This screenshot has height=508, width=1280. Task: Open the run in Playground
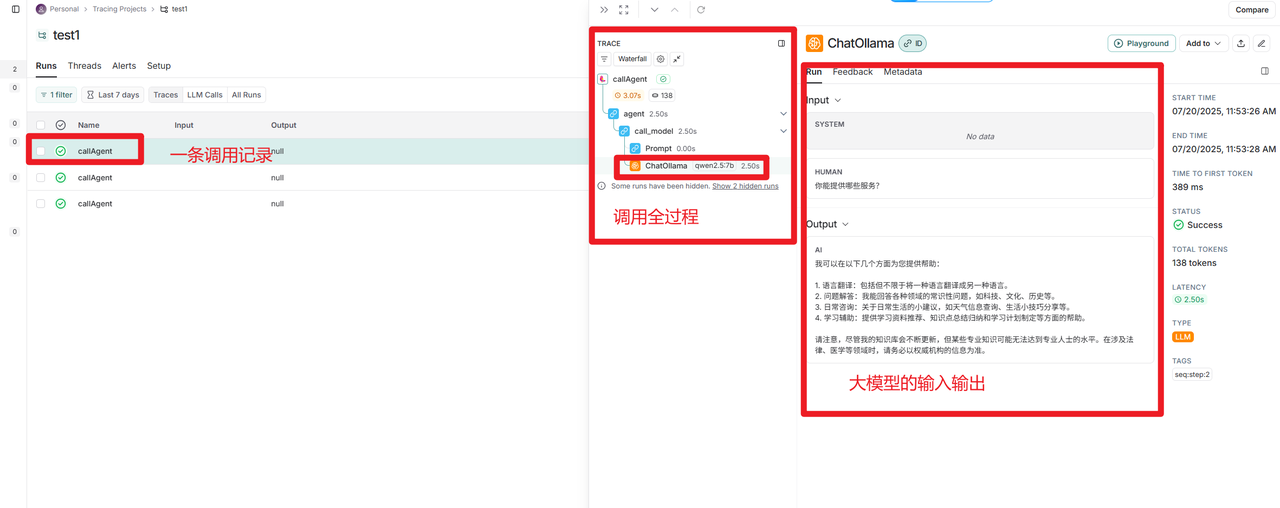tap(1141, 43)
